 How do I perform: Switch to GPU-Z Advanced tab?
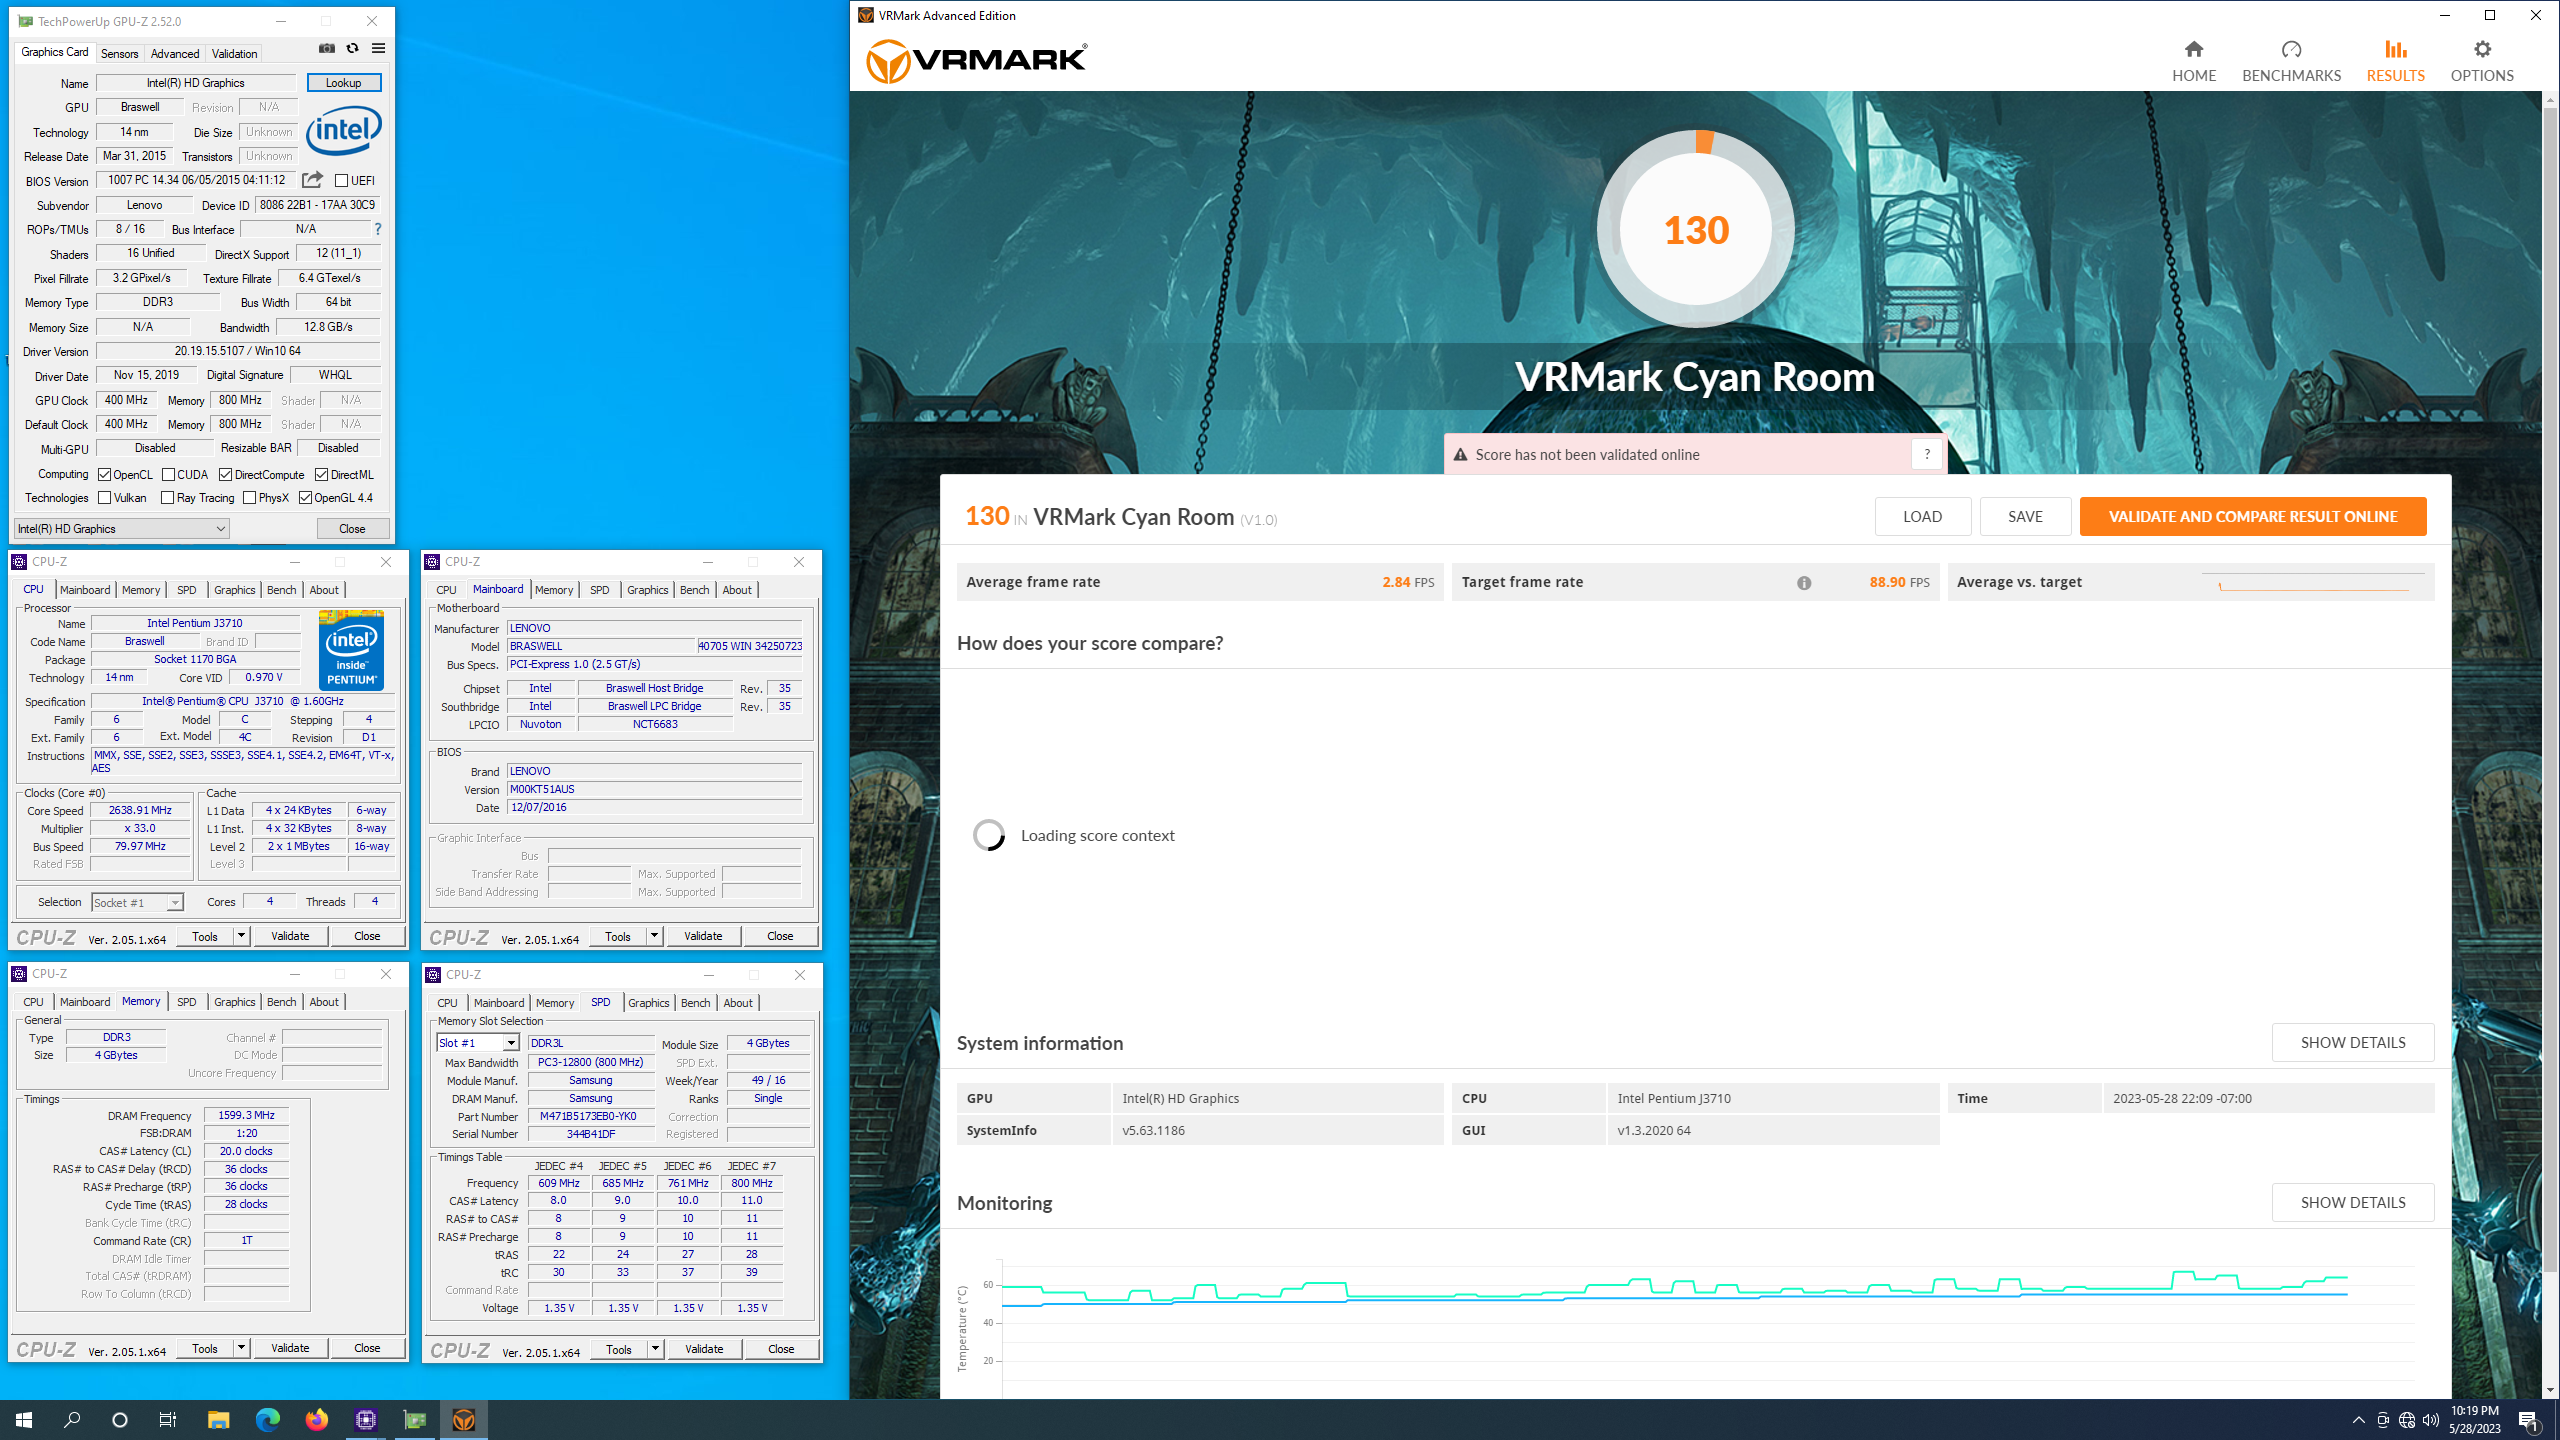pos(175,54)
